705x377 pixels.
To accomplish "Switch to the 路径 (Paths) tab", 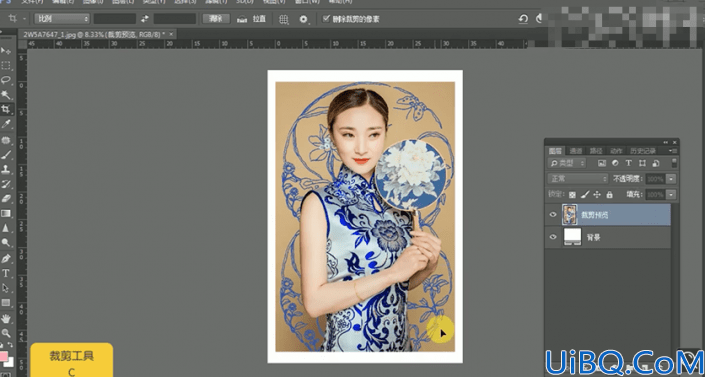I will pyautogui.click(x=596, y=151).
